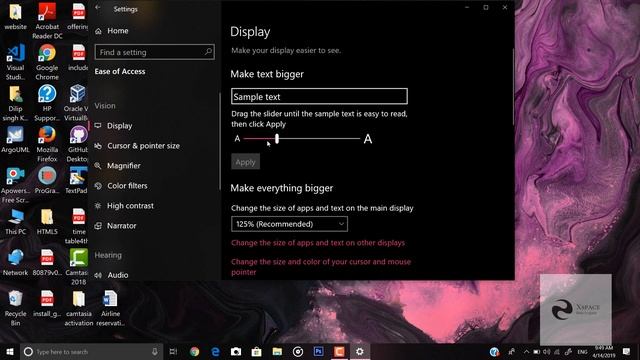Image resolution: width=640 pixels, height=360 pixels.
Task: Open Camtasia from the taskbar
Action: click(339, 351)
